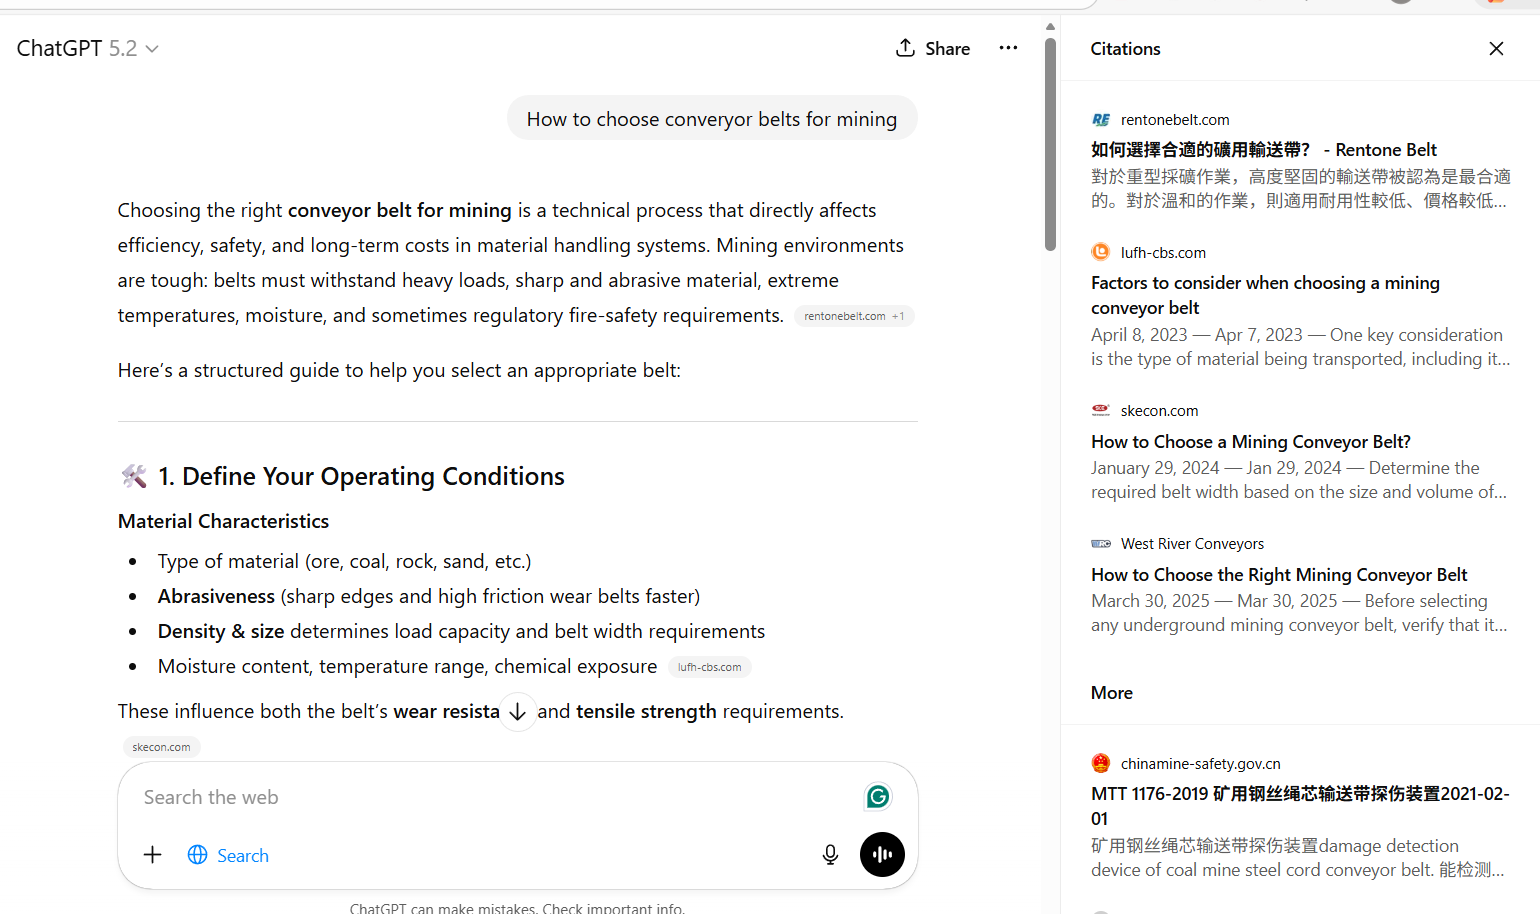
Task: Open the skecon.com citation chip
Action: tap(161, 747)
